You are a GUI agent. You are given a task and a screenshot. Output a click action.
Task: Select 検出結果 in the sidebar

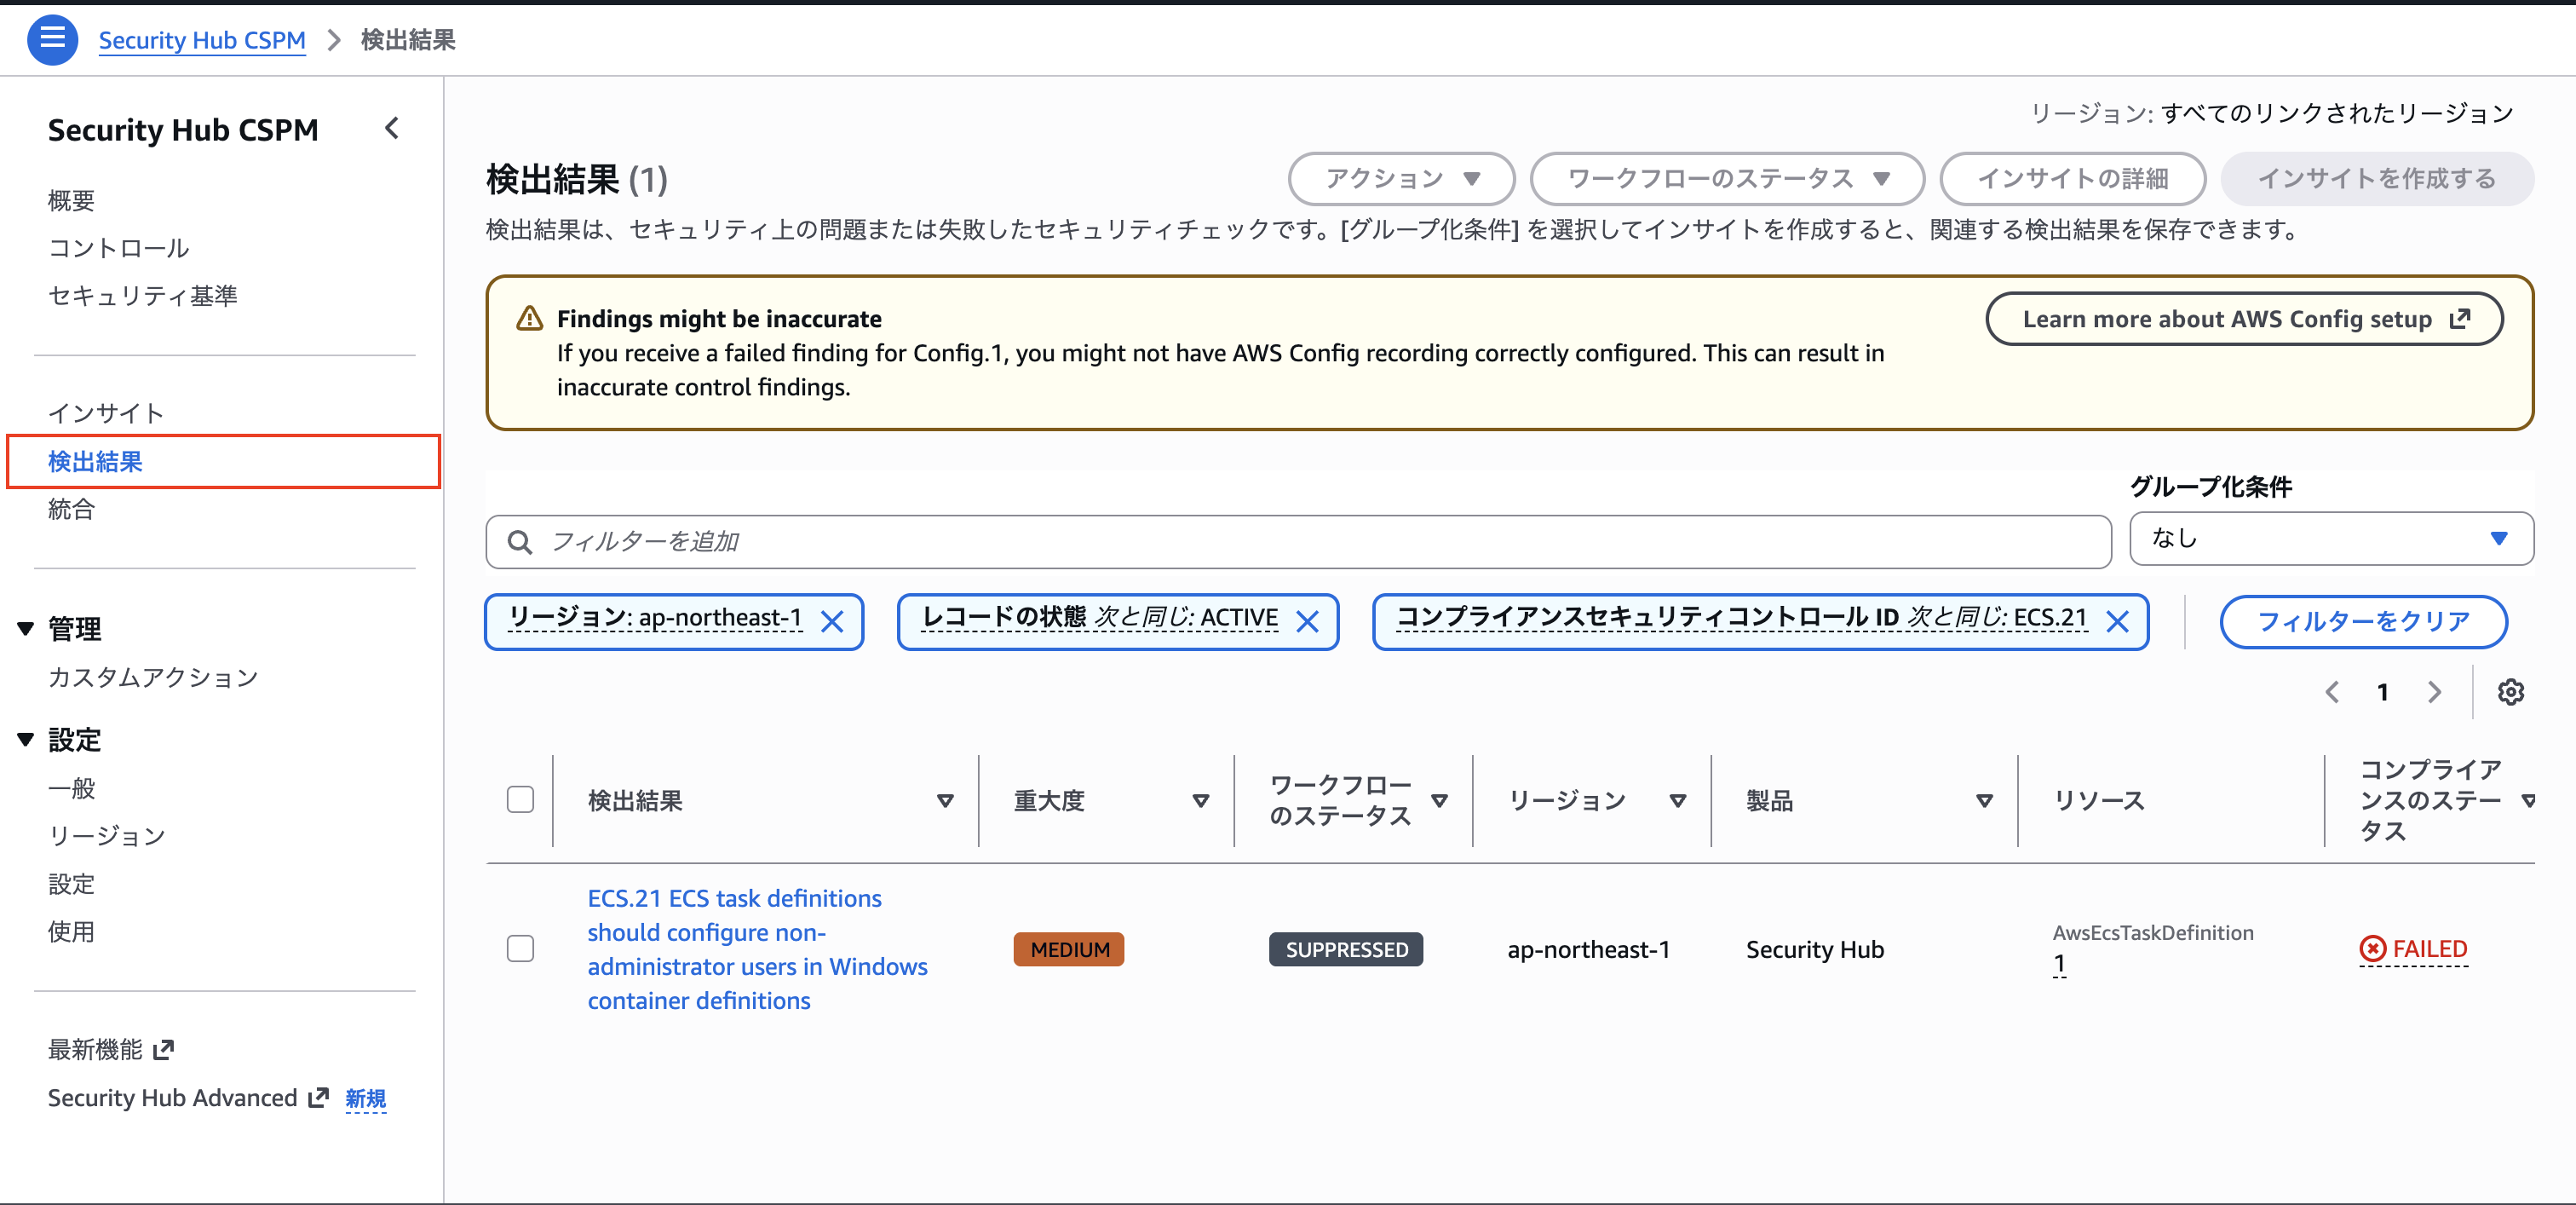95,461
